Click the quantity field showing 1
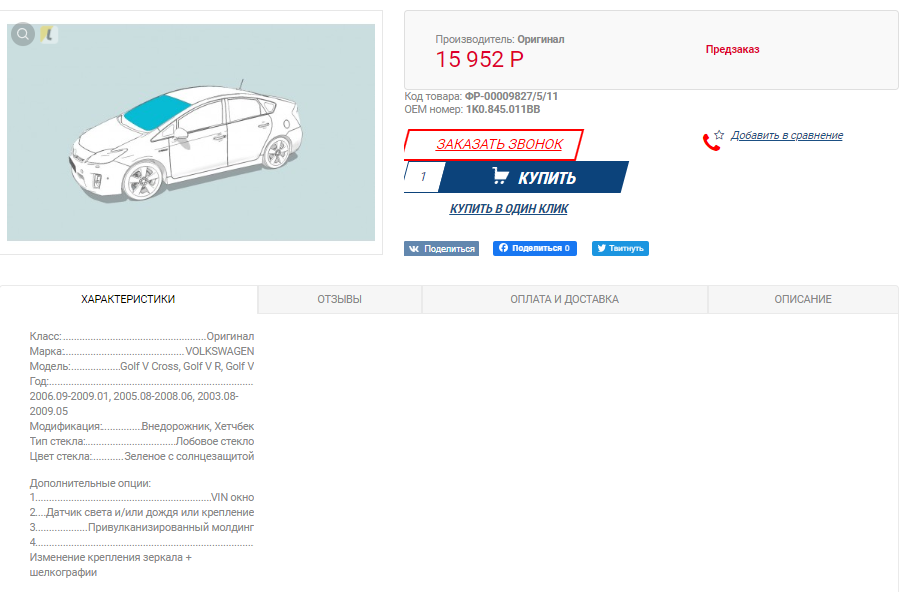This screenshot has width=903, height=592. 424,177
